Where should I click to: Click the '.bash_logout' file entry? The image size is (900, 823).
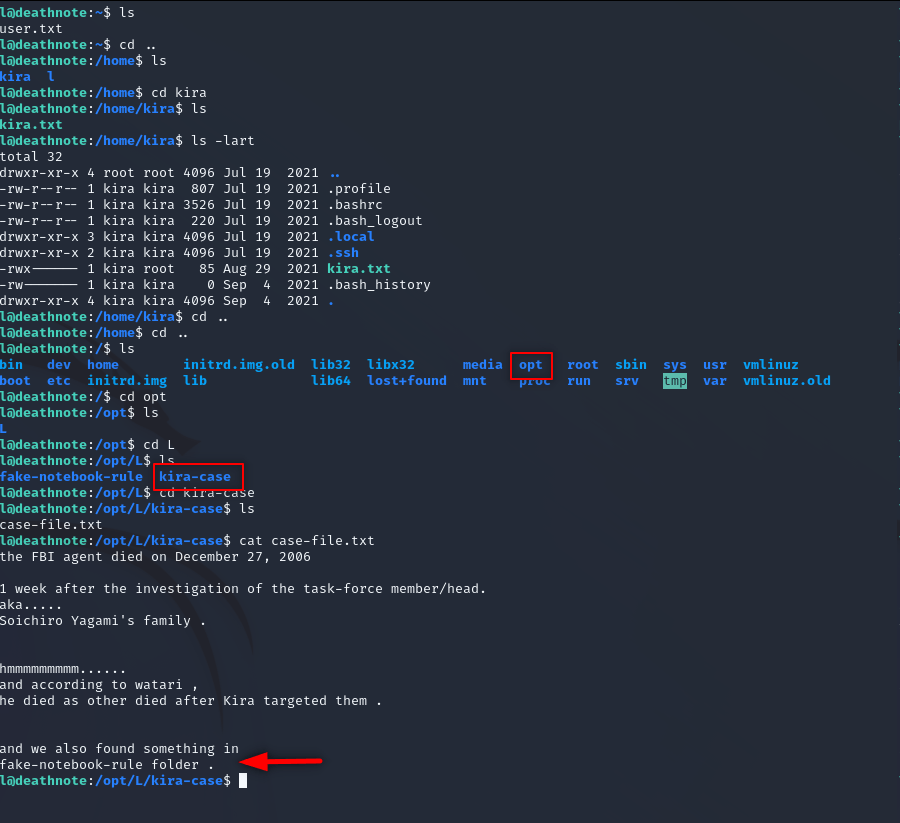(x=375, y=221)
